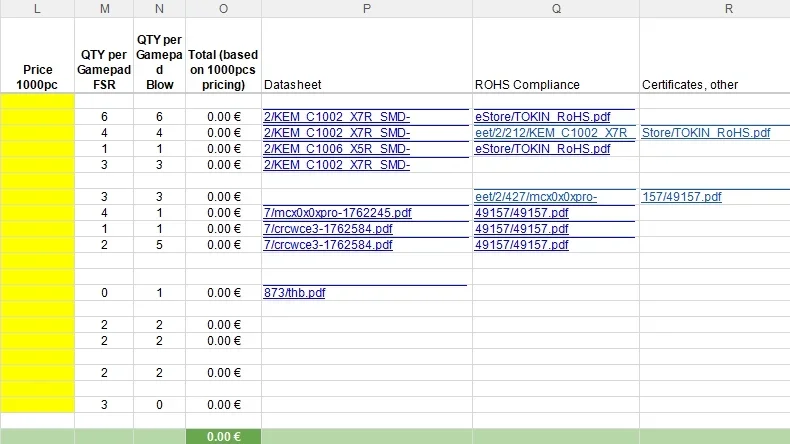Select the 0 in QTY per Gamepad FSR column
Screen dimensions: 790x444
104,293
